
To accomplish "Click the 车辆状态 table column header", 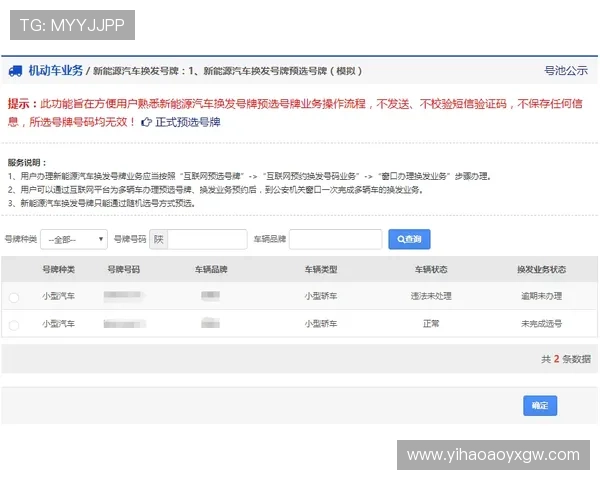I will coord(431,269).
